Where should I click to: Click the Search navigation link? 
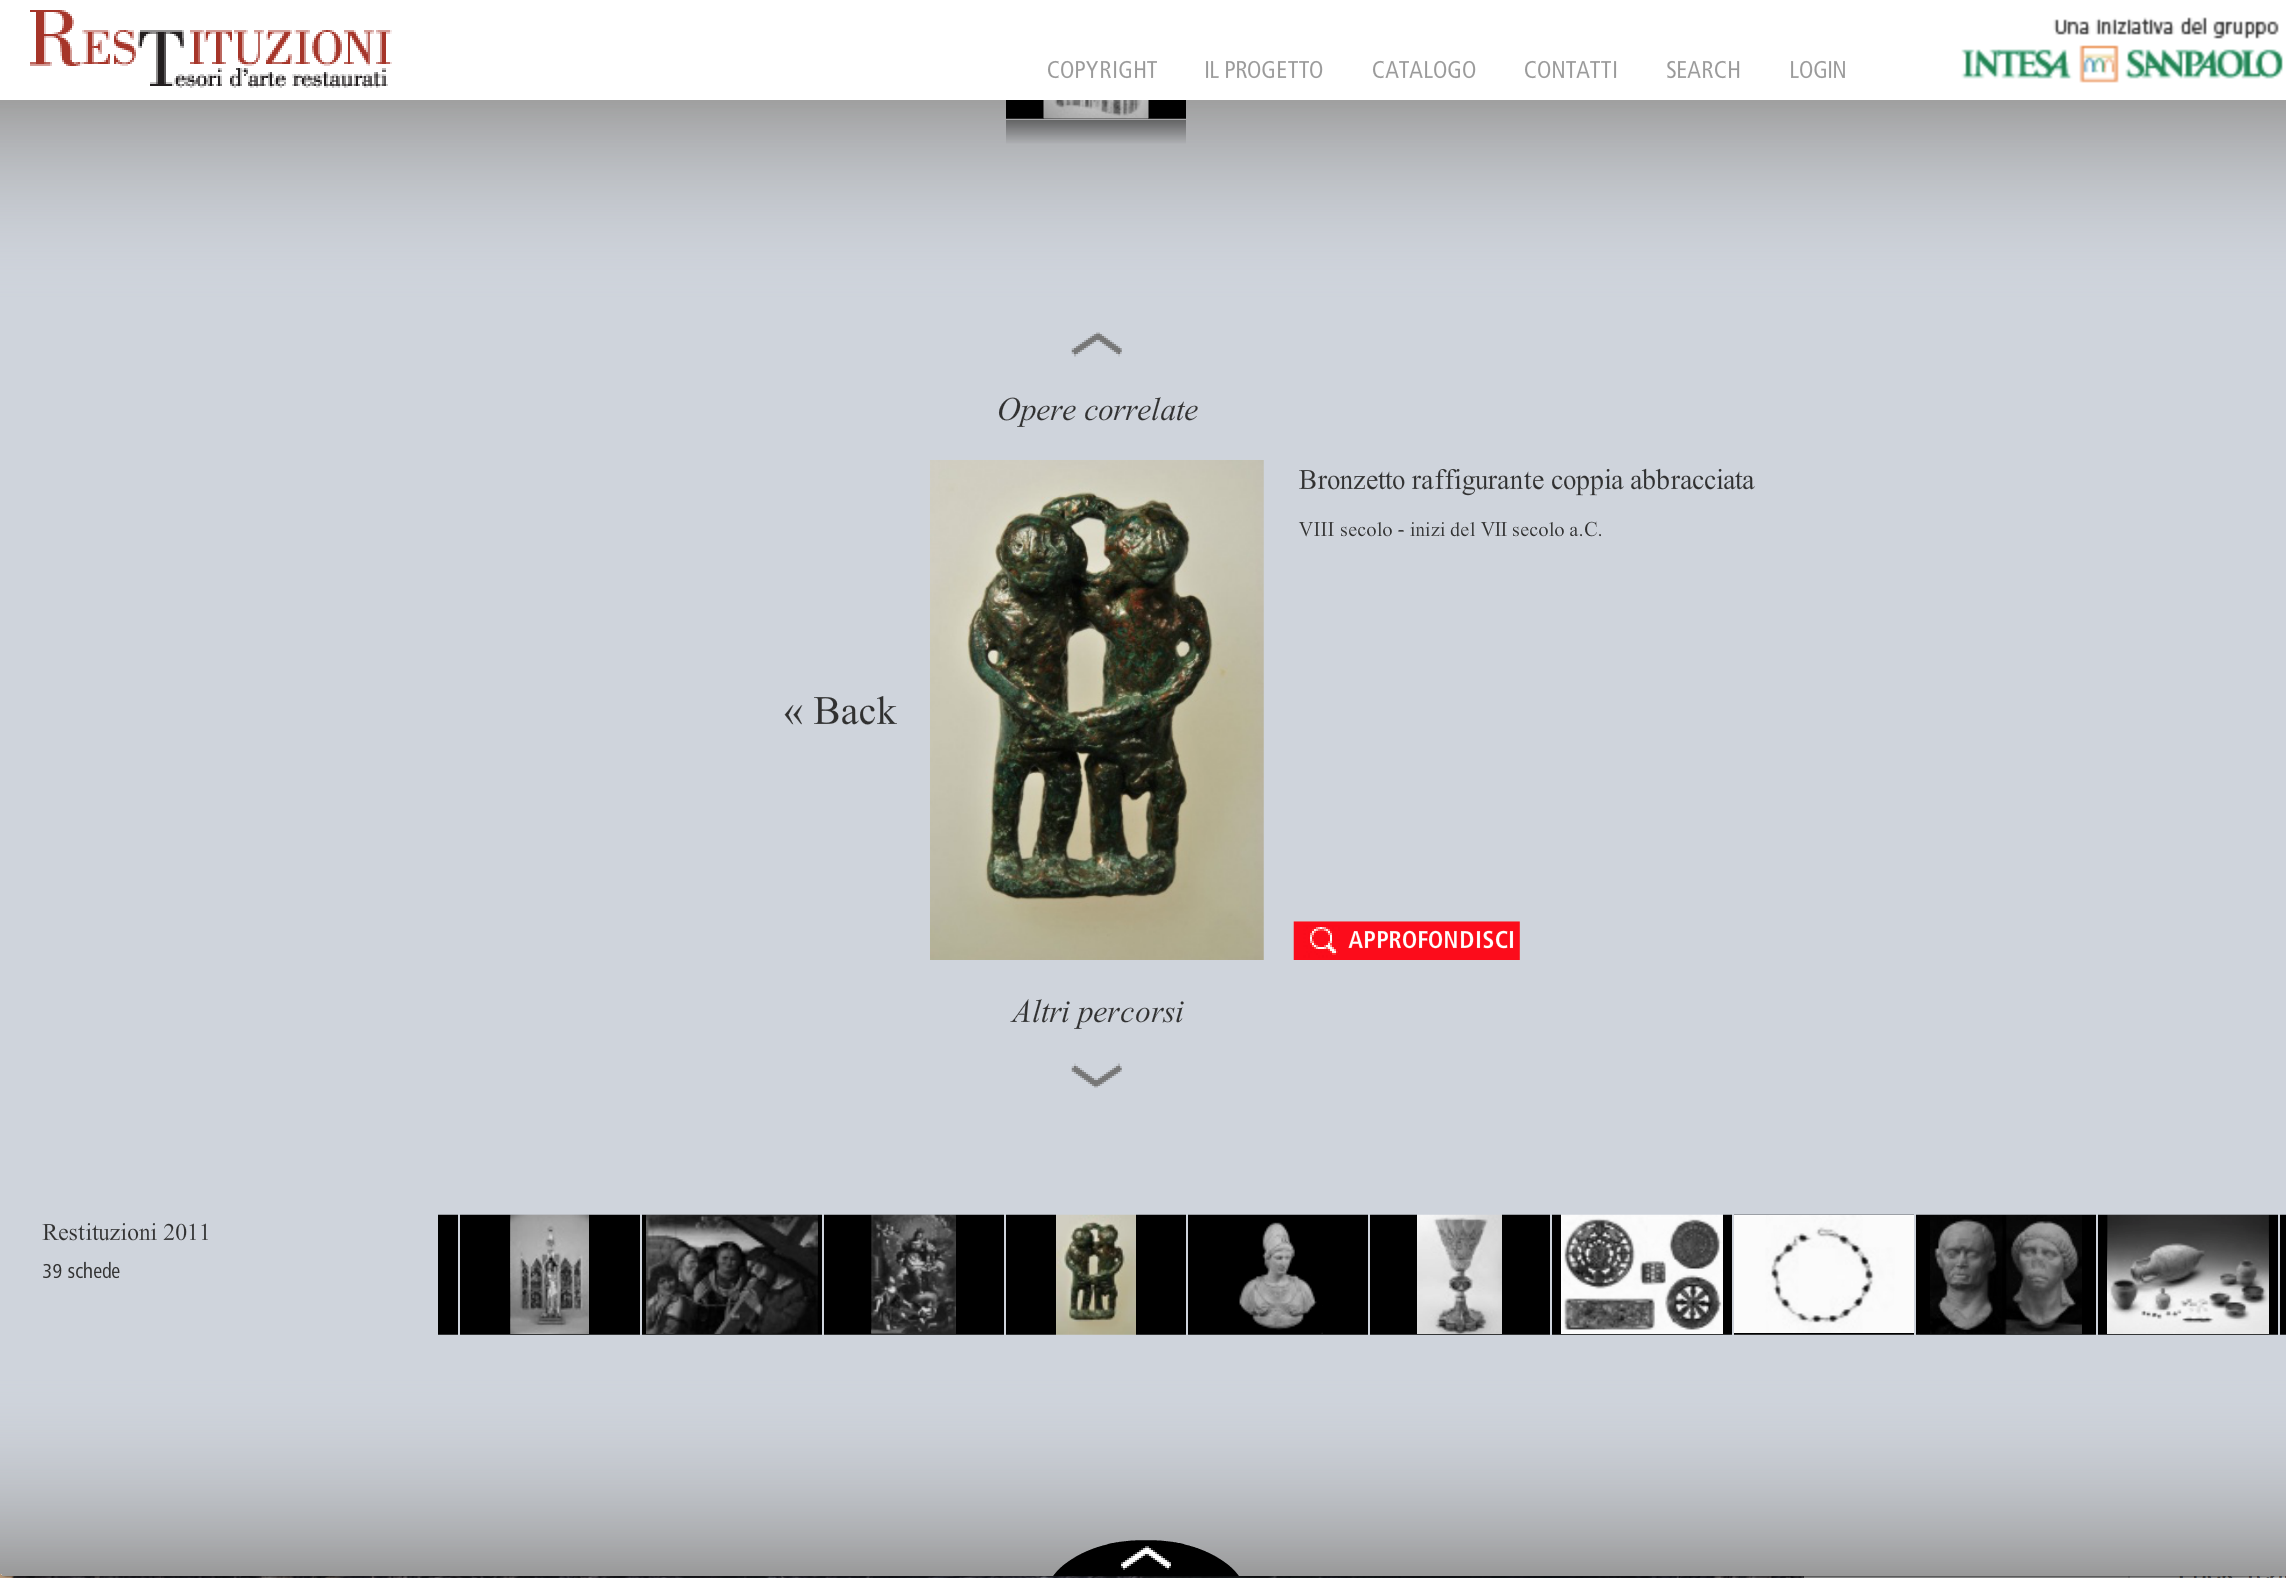[x=1702, y=70]
